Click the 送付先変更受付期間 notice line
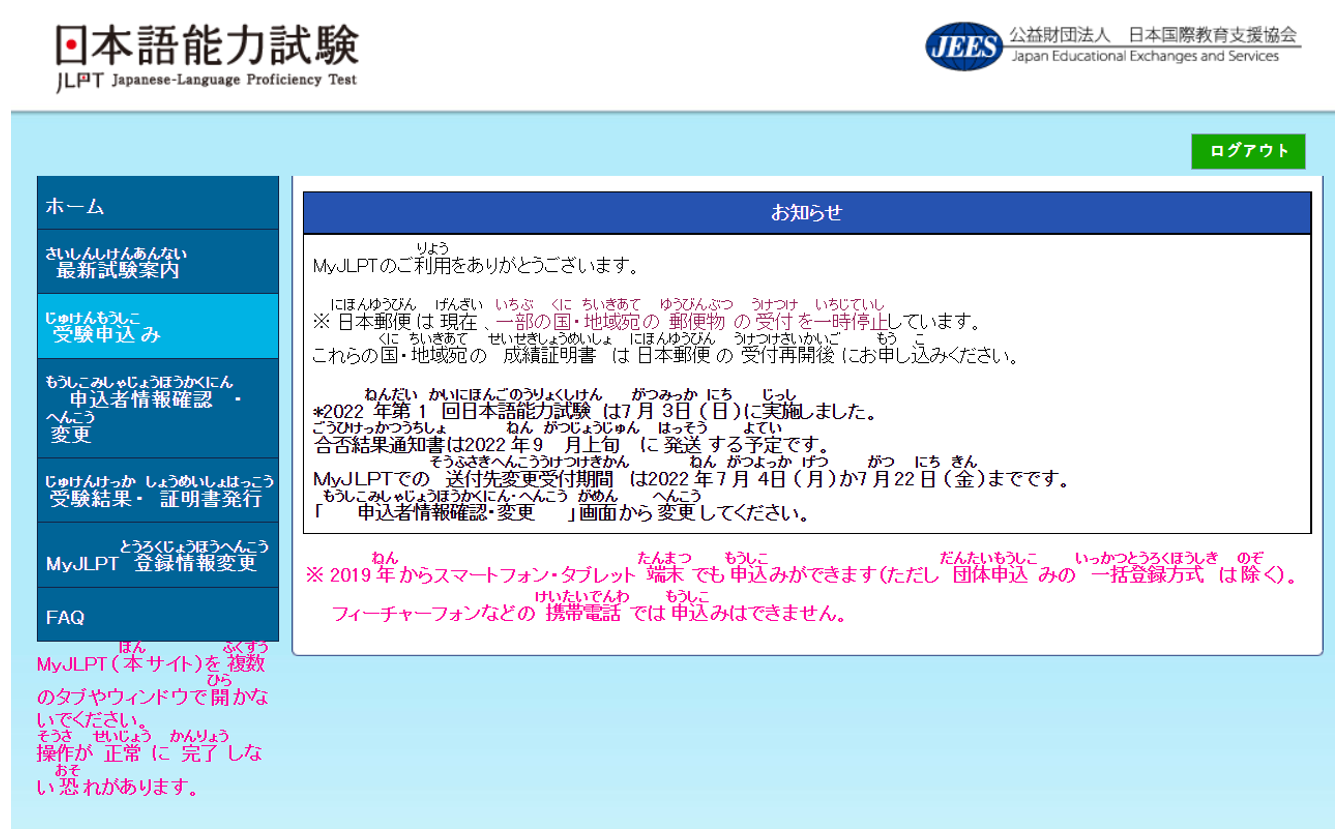 691,472
